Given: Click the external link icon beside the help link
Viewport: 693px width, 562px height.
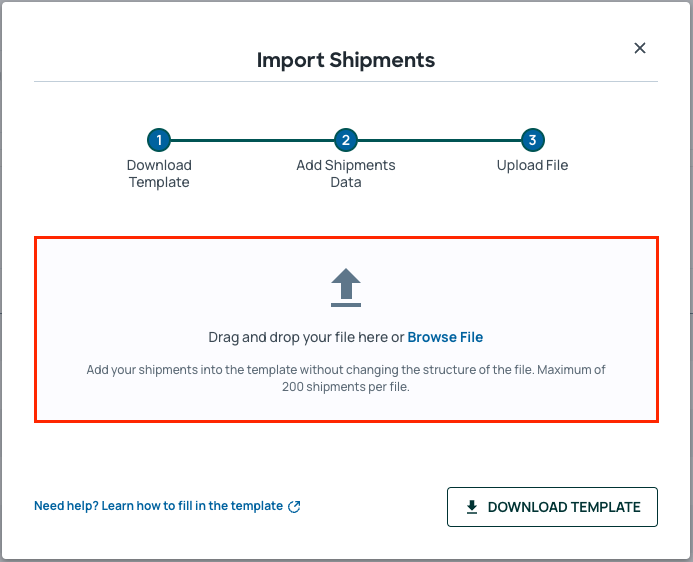Looking at the screenshot, I should click(294, 507).
